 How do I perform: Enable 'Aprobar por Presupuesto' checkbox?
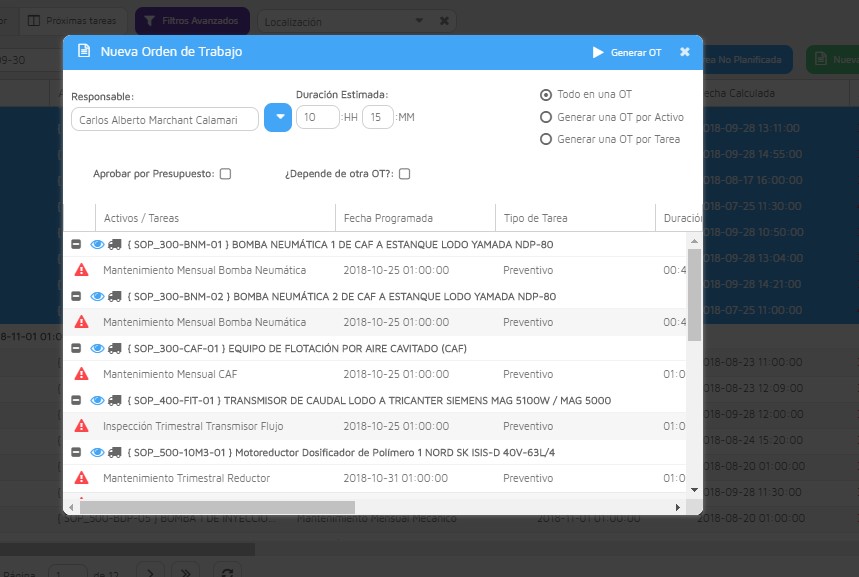click(x=226, y=174)
